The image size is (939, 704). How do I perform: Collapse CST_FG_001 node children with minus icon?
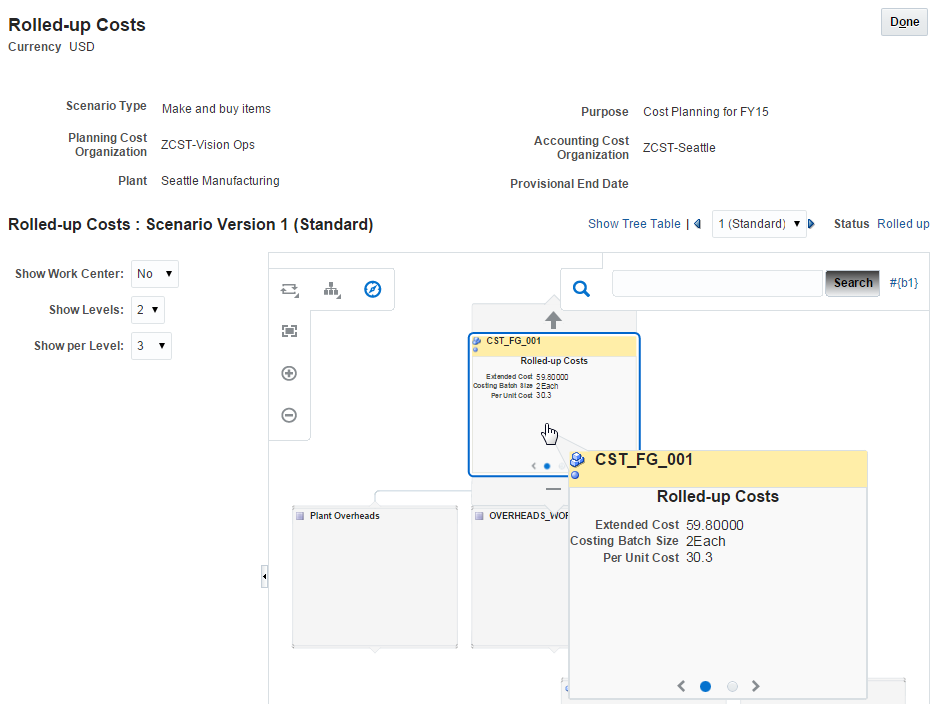pyautogui.click(x=553, y=490)
